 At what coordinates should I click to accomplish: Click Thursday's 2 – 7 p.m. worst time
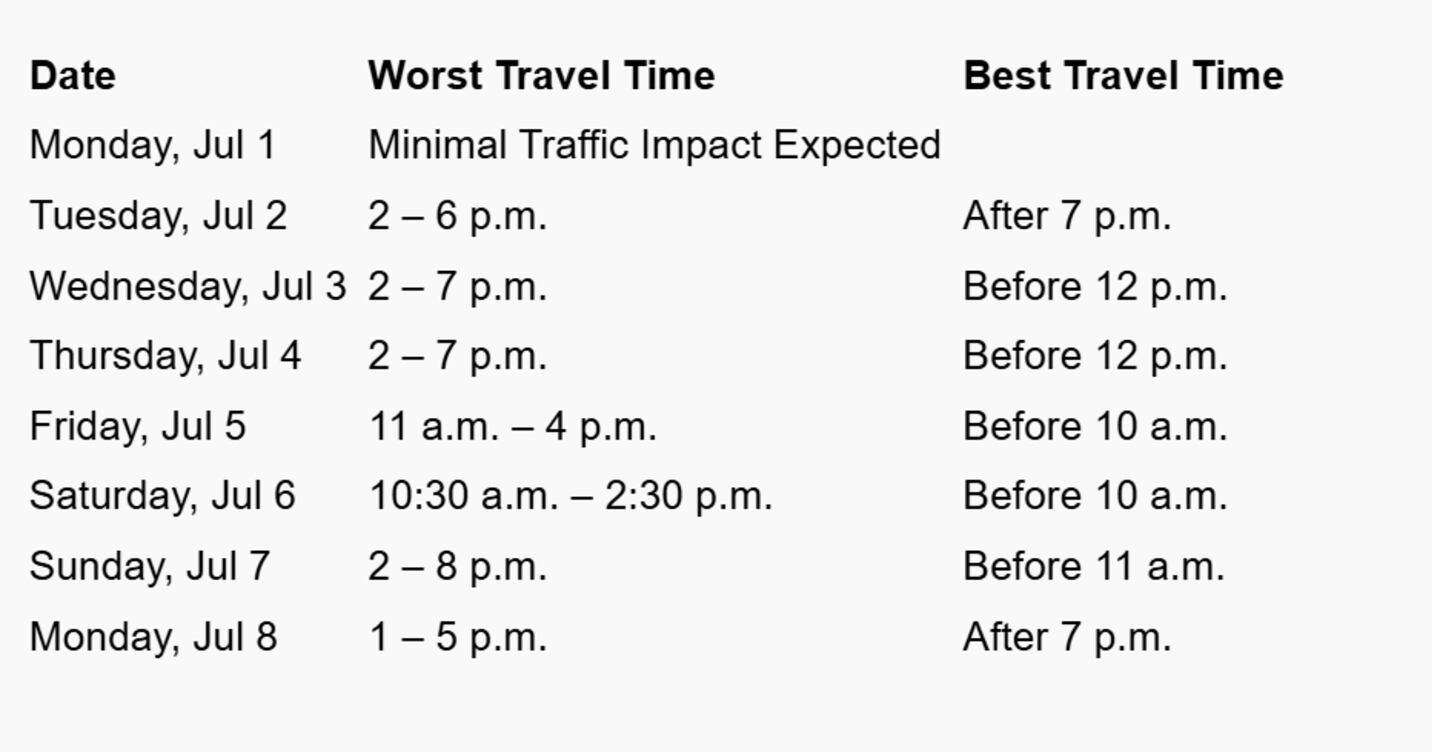(457, 356)
